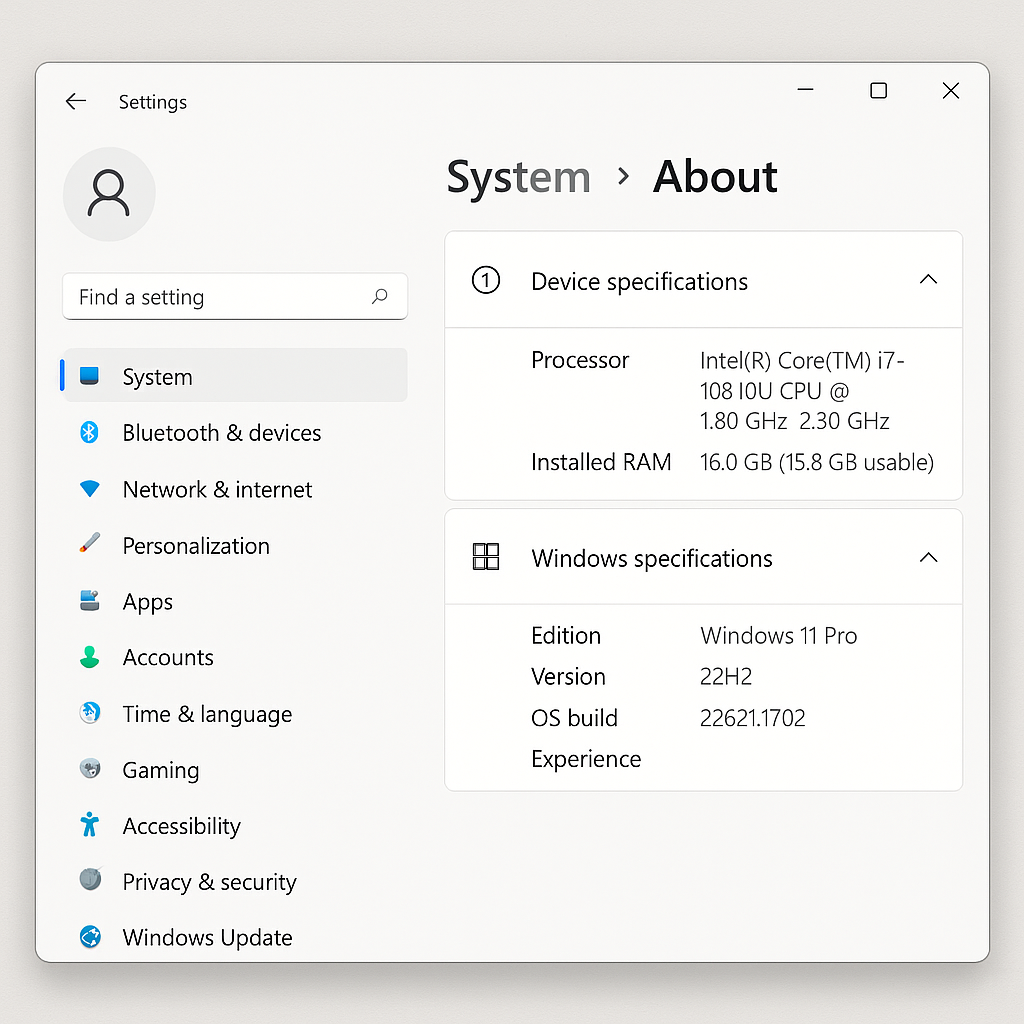Minimize the Settings window
Viewport: 1024px width, 1024px height.
[x=805, y=89]
